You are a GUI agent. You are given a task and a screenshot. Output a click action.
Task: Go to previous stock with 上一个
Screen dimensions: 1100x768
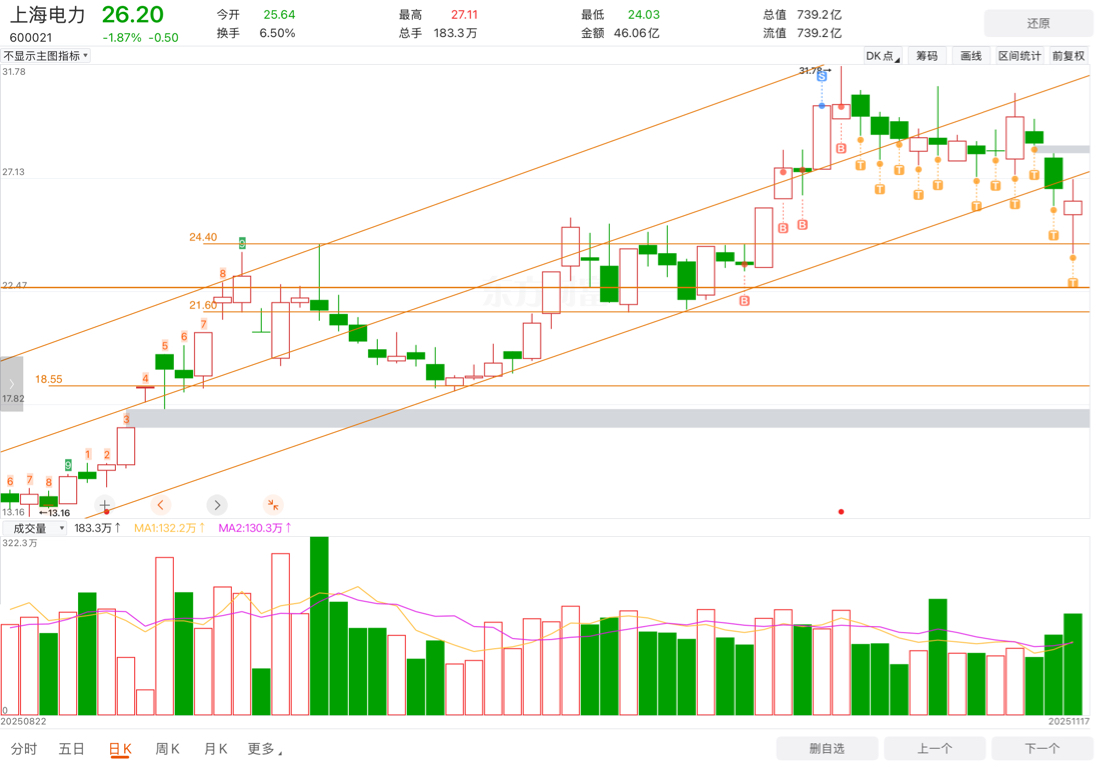(934, 748)
